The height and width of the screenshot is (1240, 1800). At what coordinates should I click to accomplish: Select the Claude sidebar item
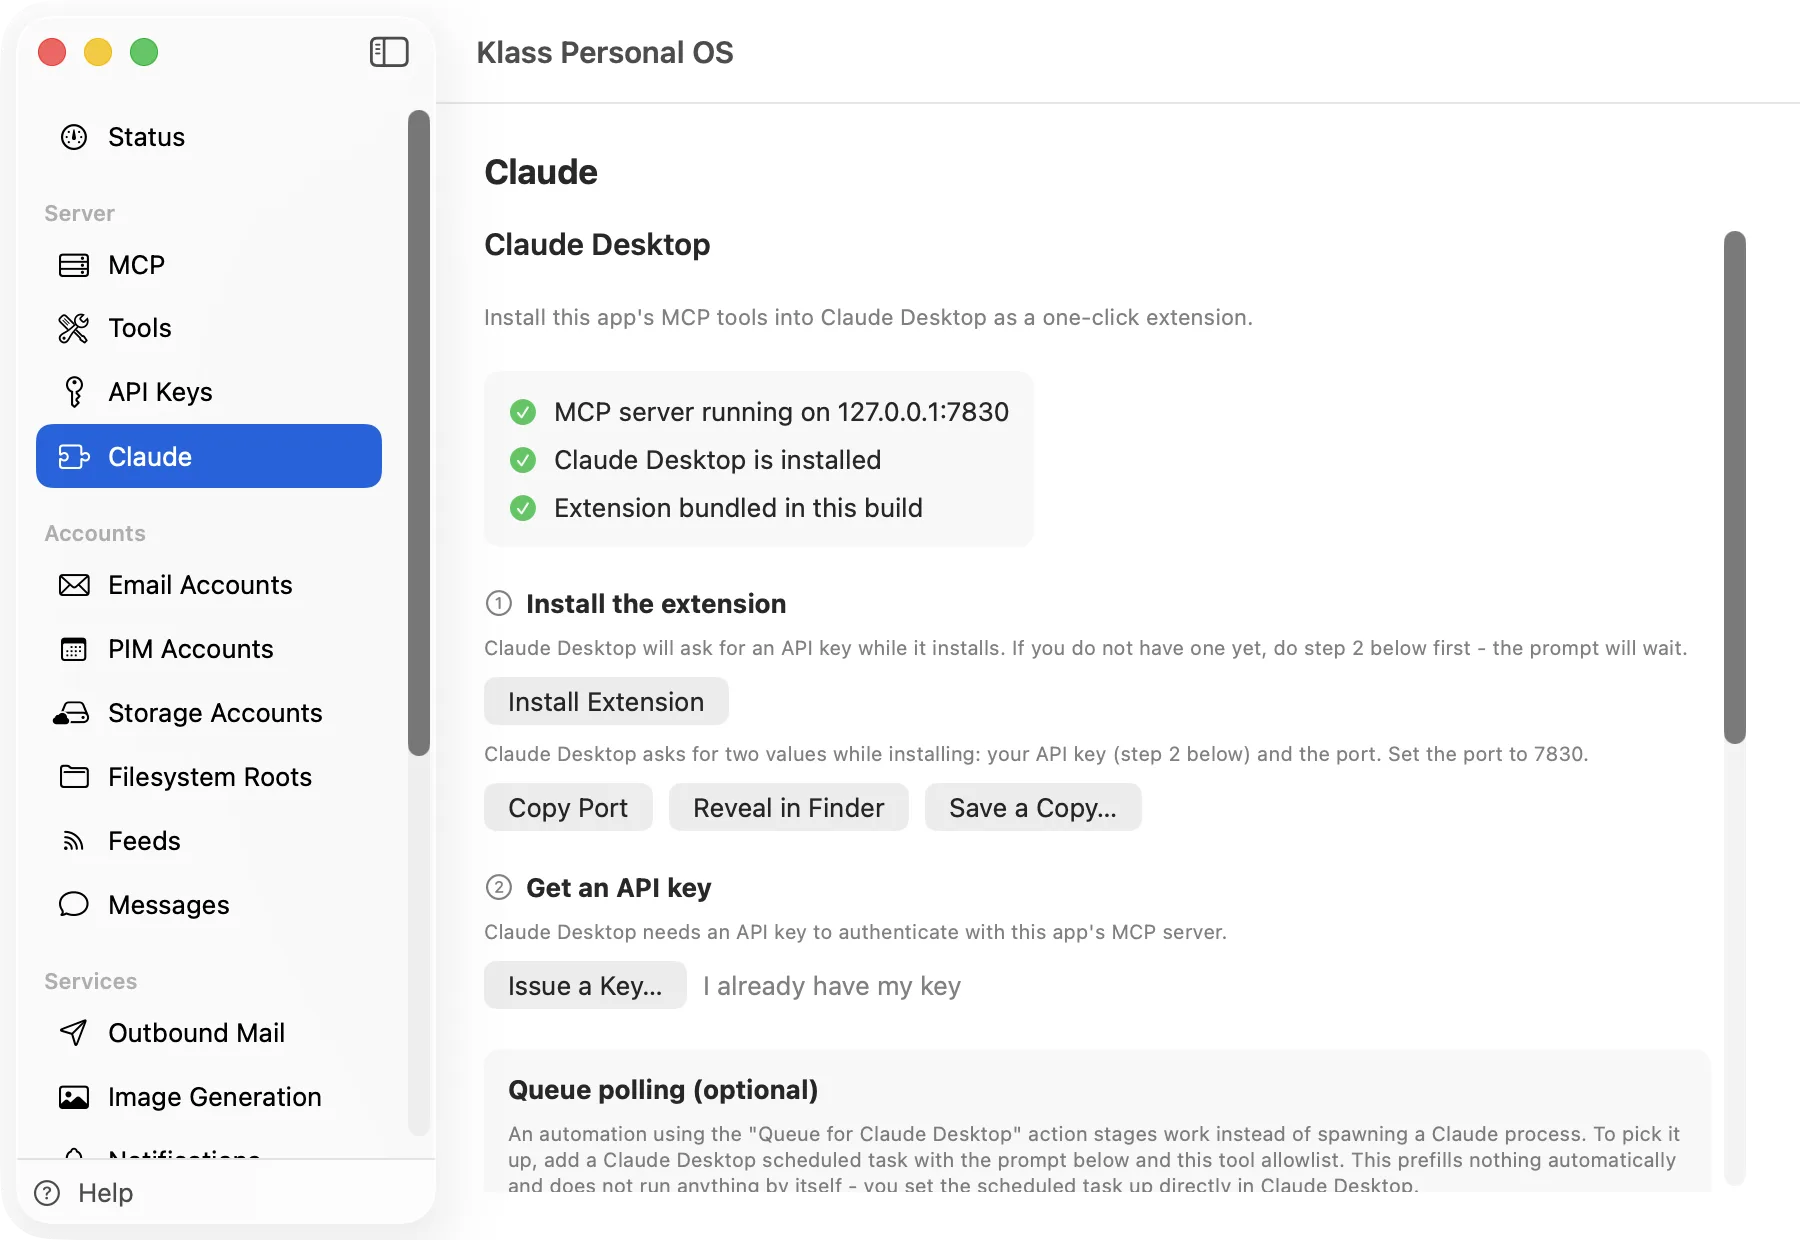pyautogui.click(x=209, y=456)
